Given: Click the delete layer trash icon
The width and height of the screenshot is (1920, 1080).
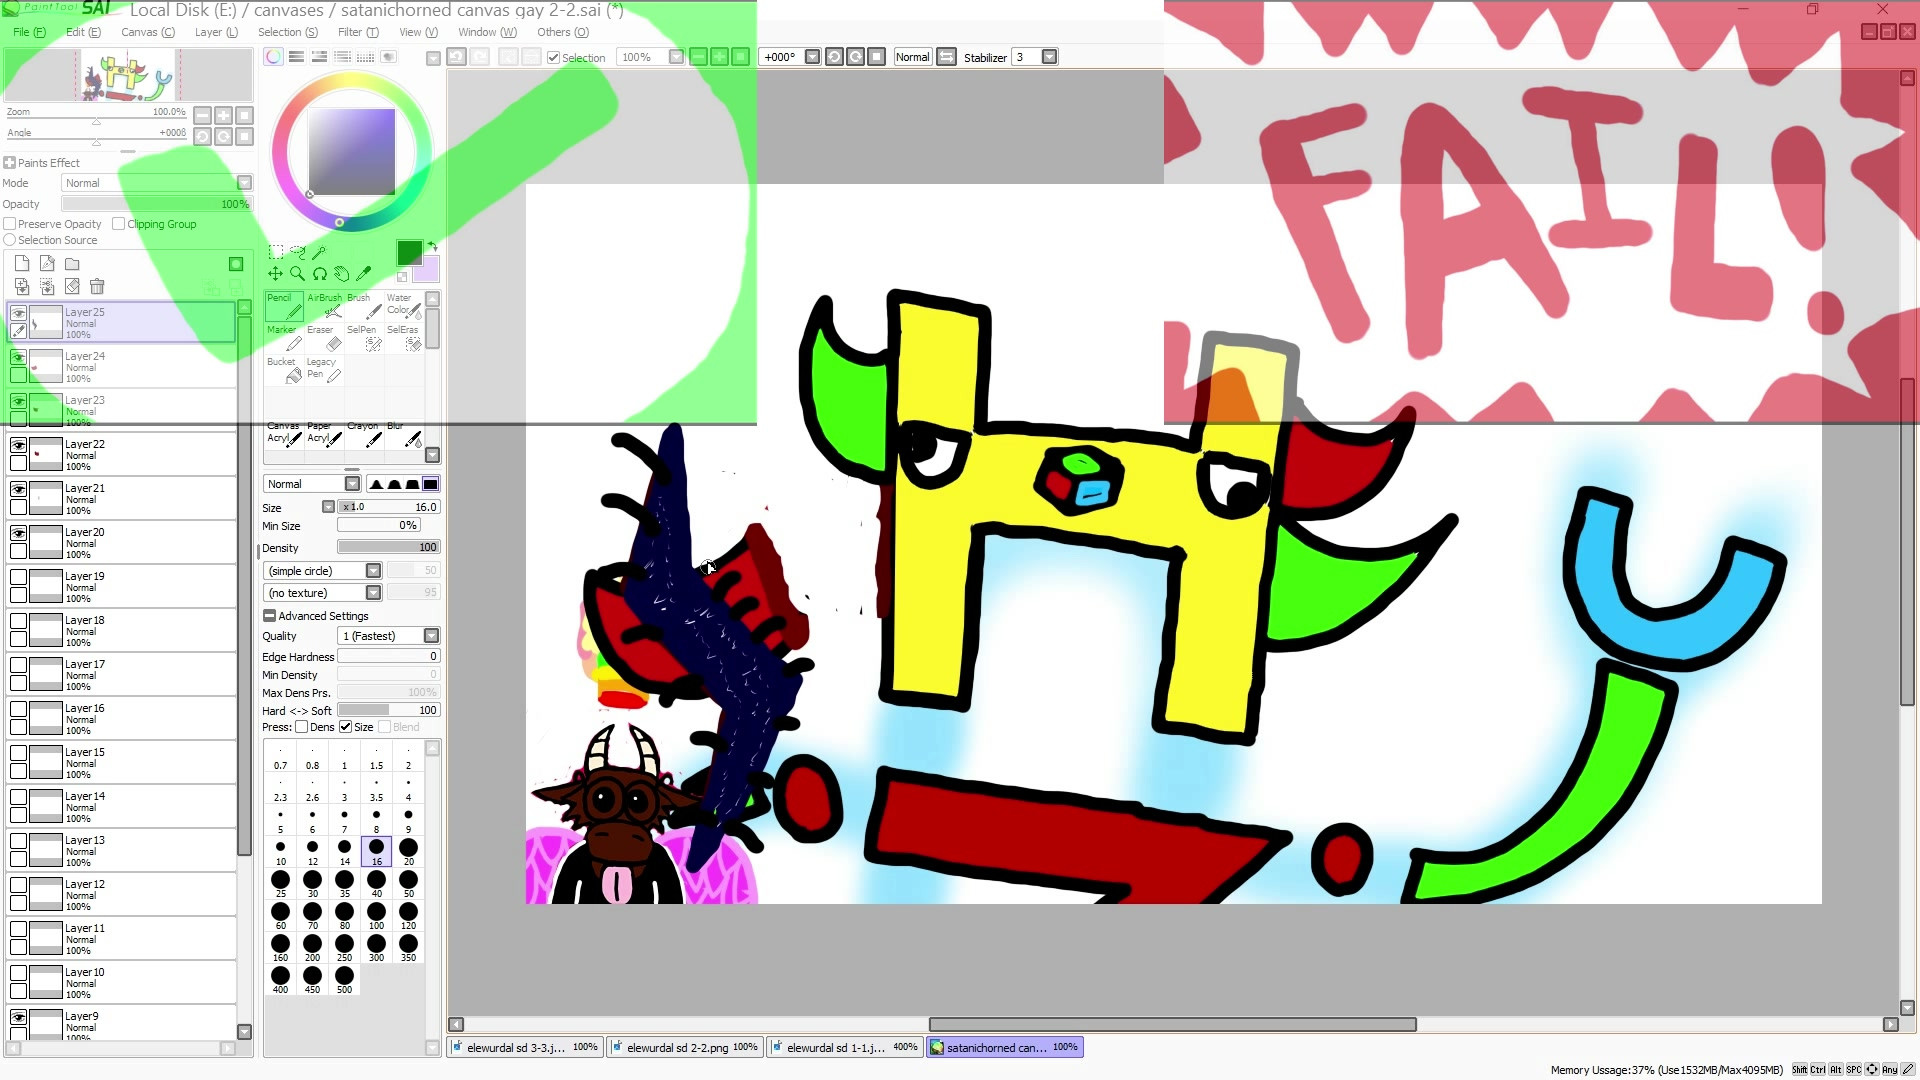Looking at the screenshot, I should (97, 287).
